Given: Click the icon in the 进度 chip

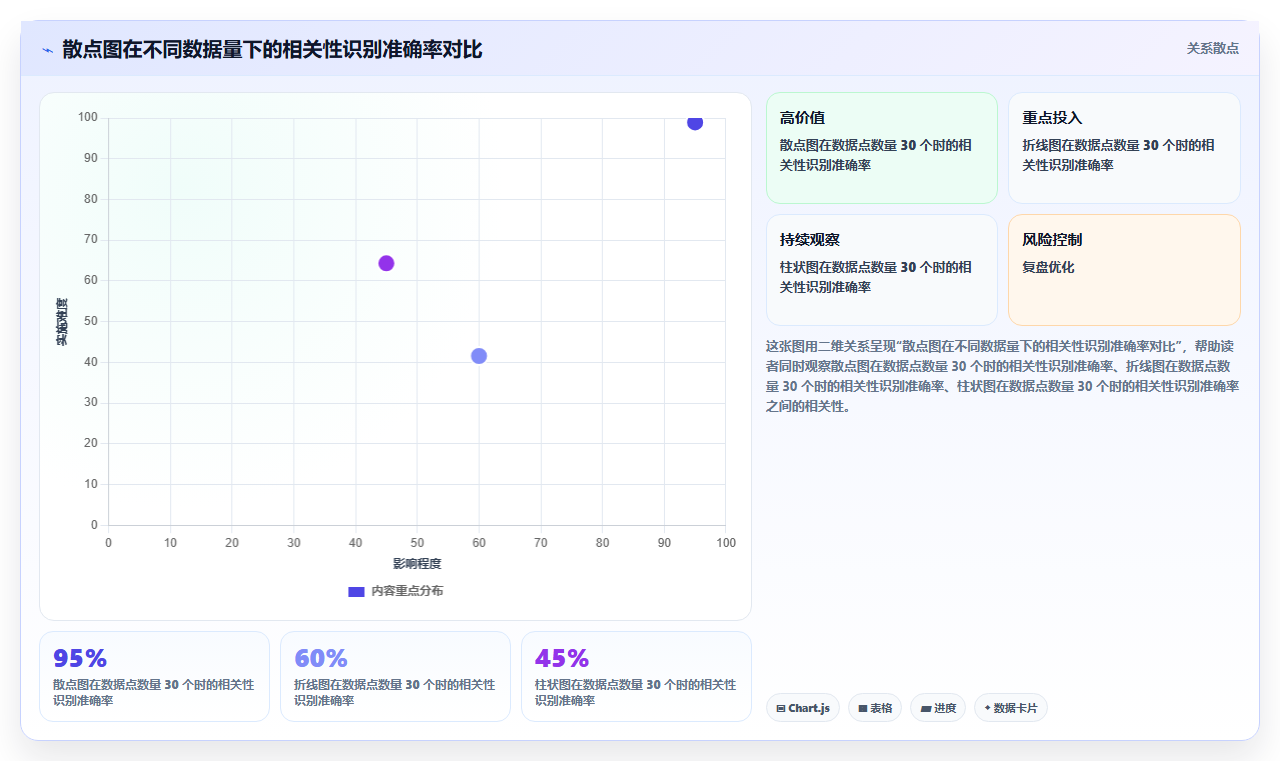Looking at the screenshot, I should pos(926,709).
